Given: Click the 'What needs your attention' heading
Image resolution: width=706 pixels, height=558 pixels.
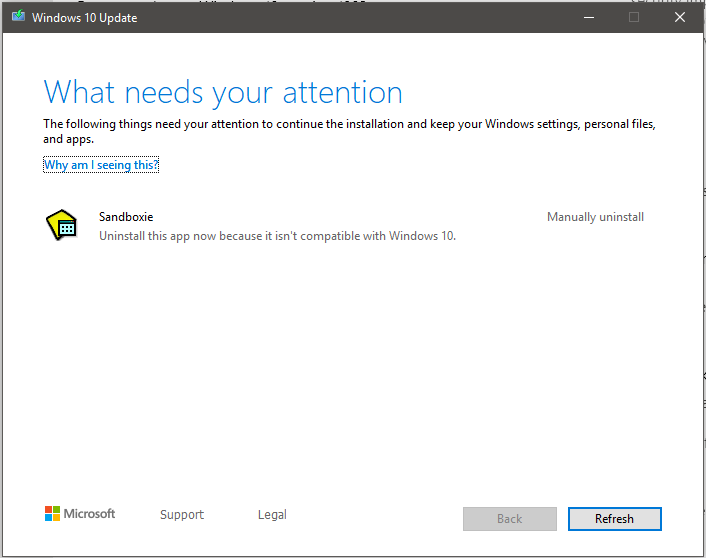Looking at the screenshot, I should point(223,93).
